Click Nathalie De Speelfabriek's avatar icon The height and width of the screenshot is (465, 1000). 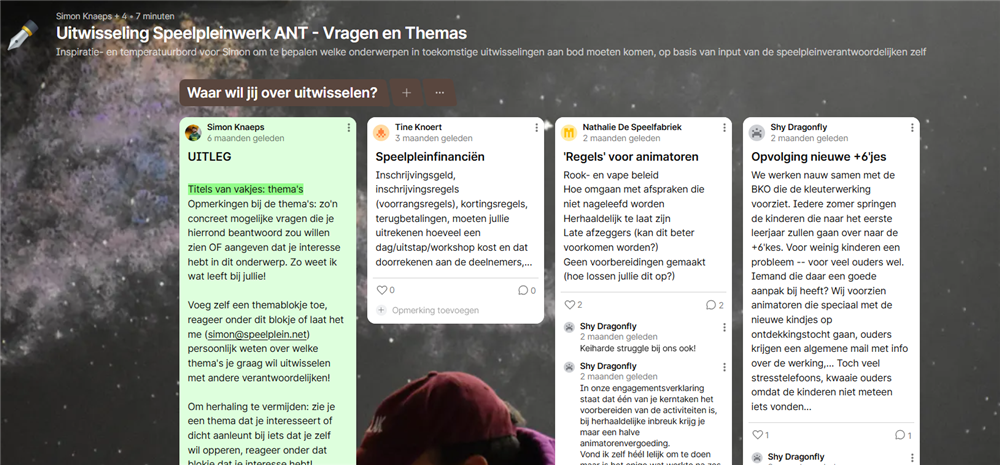pos(569,133)
